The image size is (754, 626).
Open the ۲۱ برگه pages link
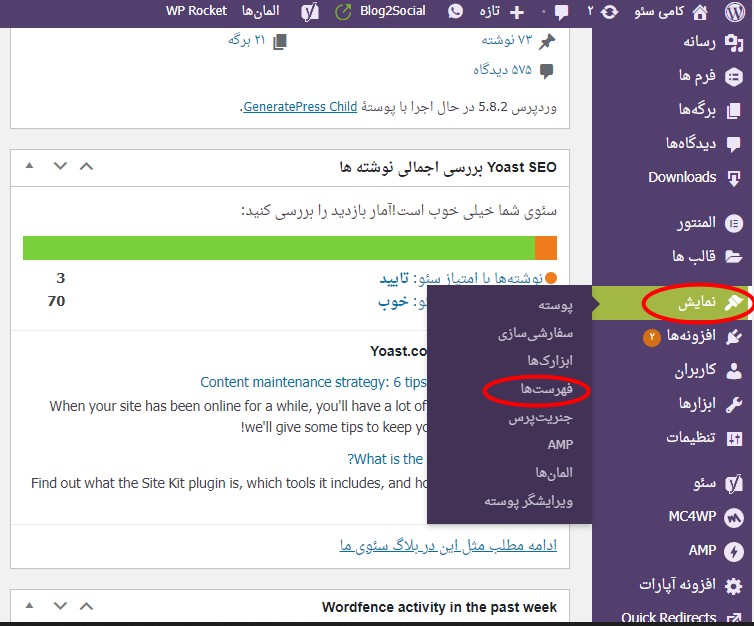(x=247, y=40)
